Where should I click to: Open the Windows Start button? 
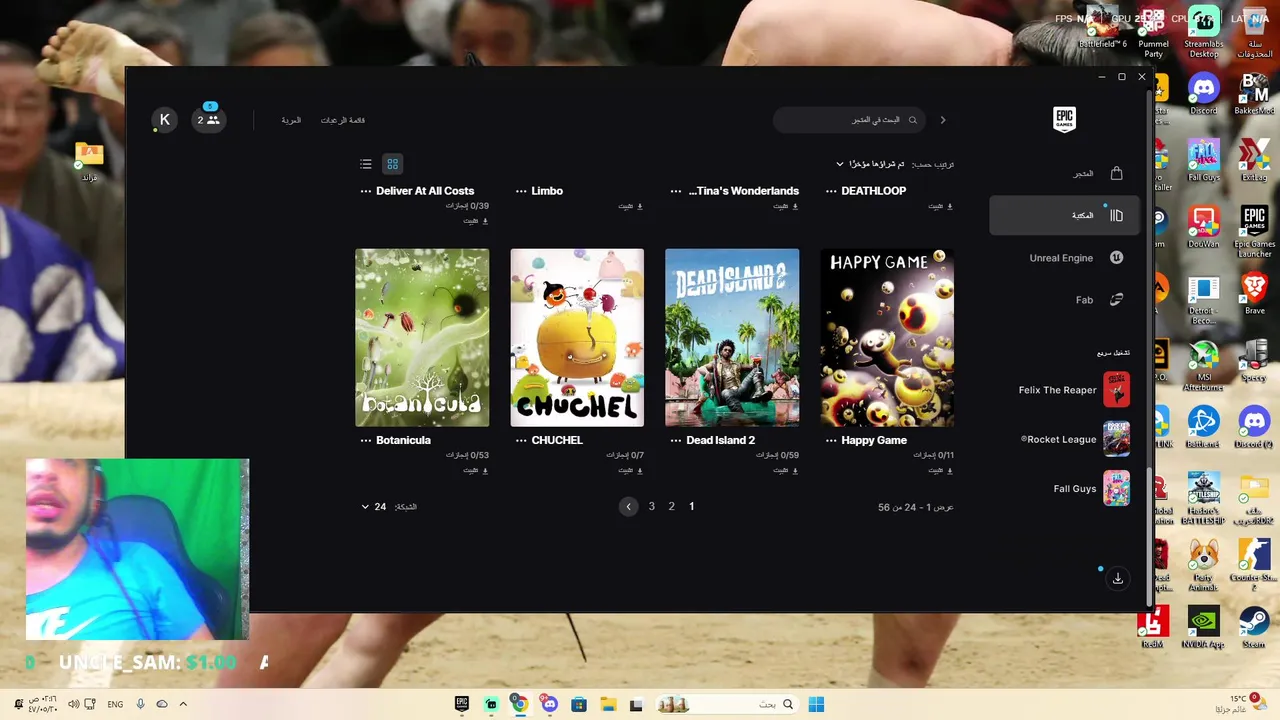(816, 704)
